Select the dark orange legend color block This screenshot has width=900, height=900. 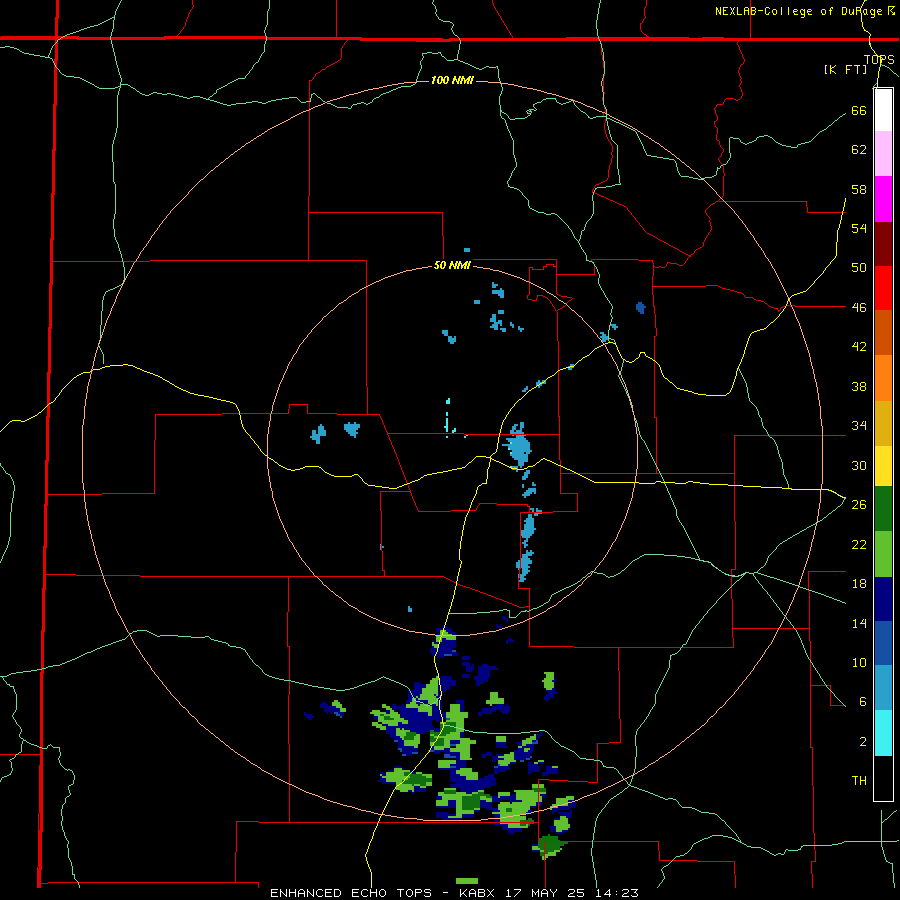click(883, 332)
